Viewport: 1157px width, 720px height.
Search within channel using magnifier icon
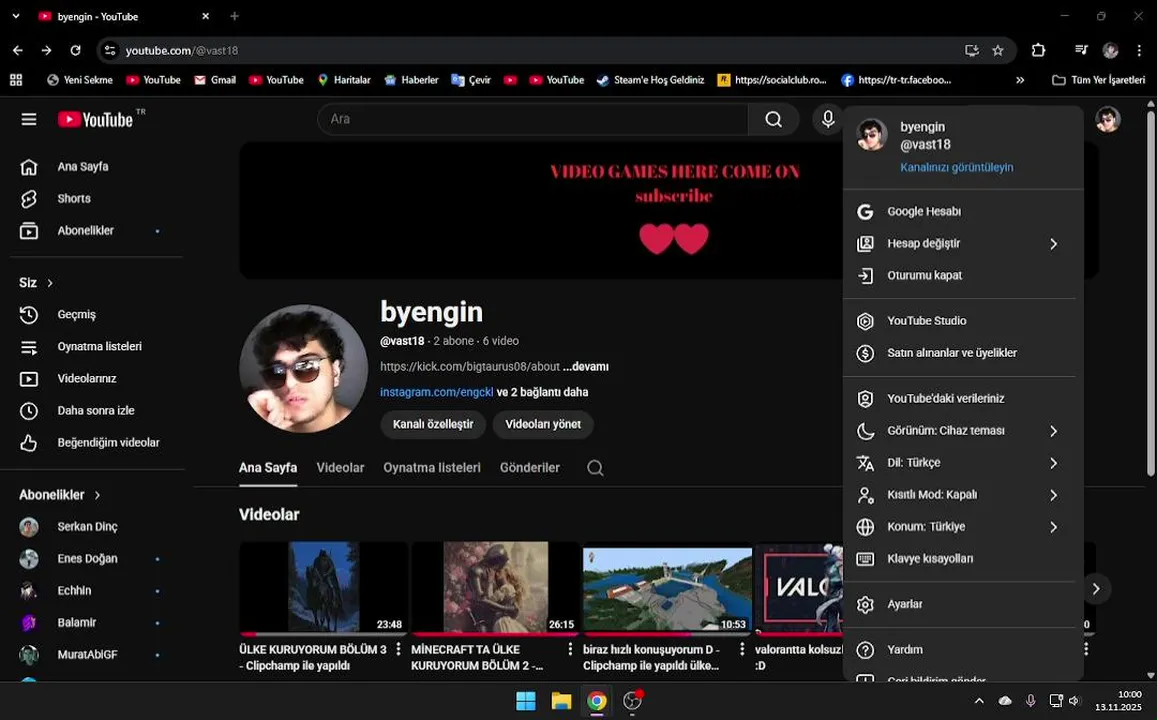[x=595, y=468]
